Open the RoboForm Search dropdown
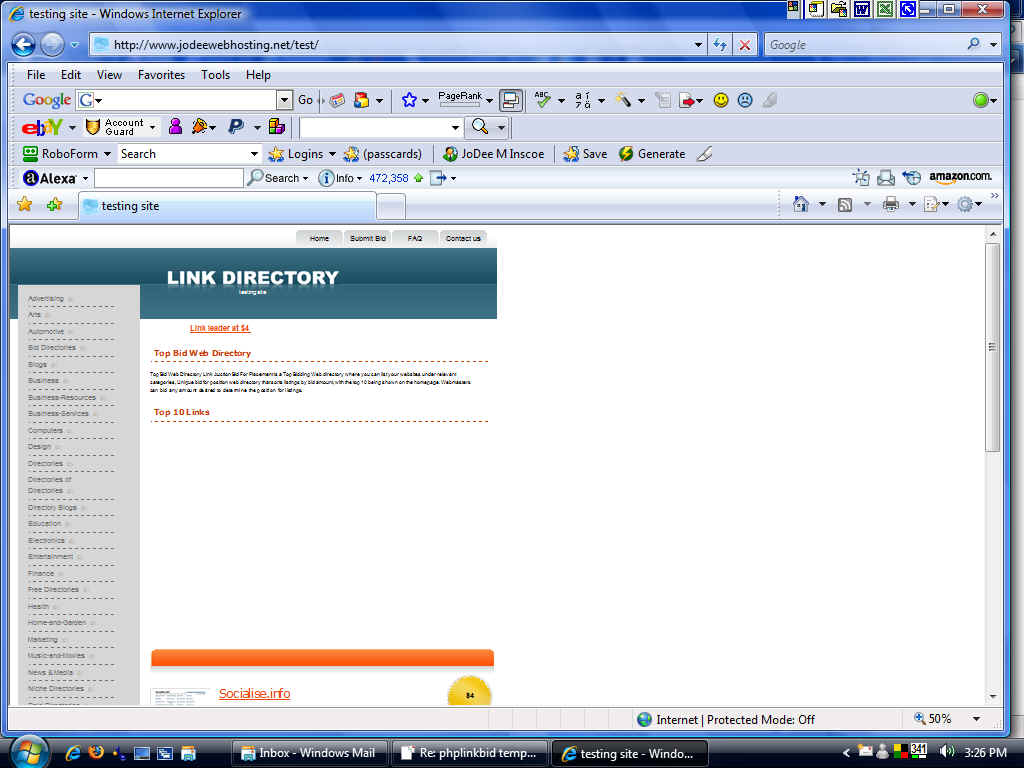Viewport: 1024px width, 768px height. tap(254, 154)
